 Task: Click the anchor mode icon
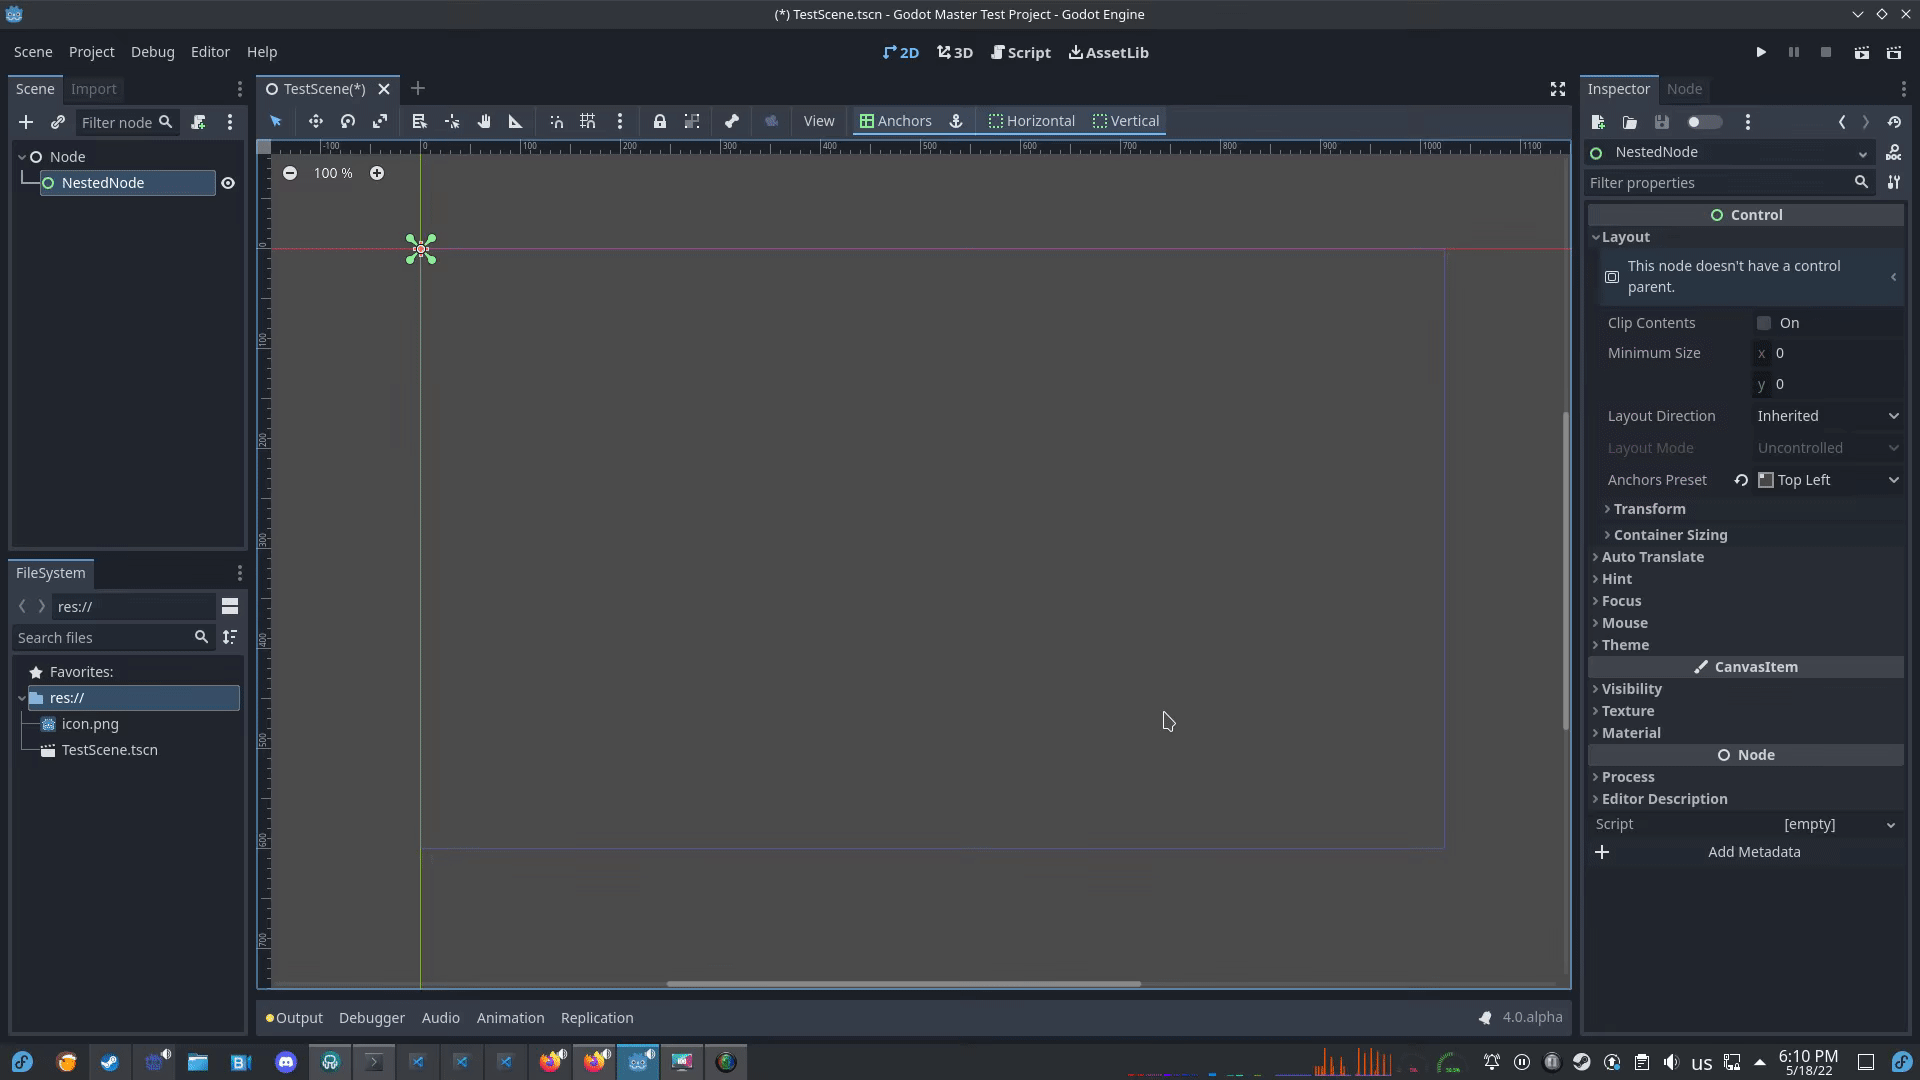pos(956,121)
